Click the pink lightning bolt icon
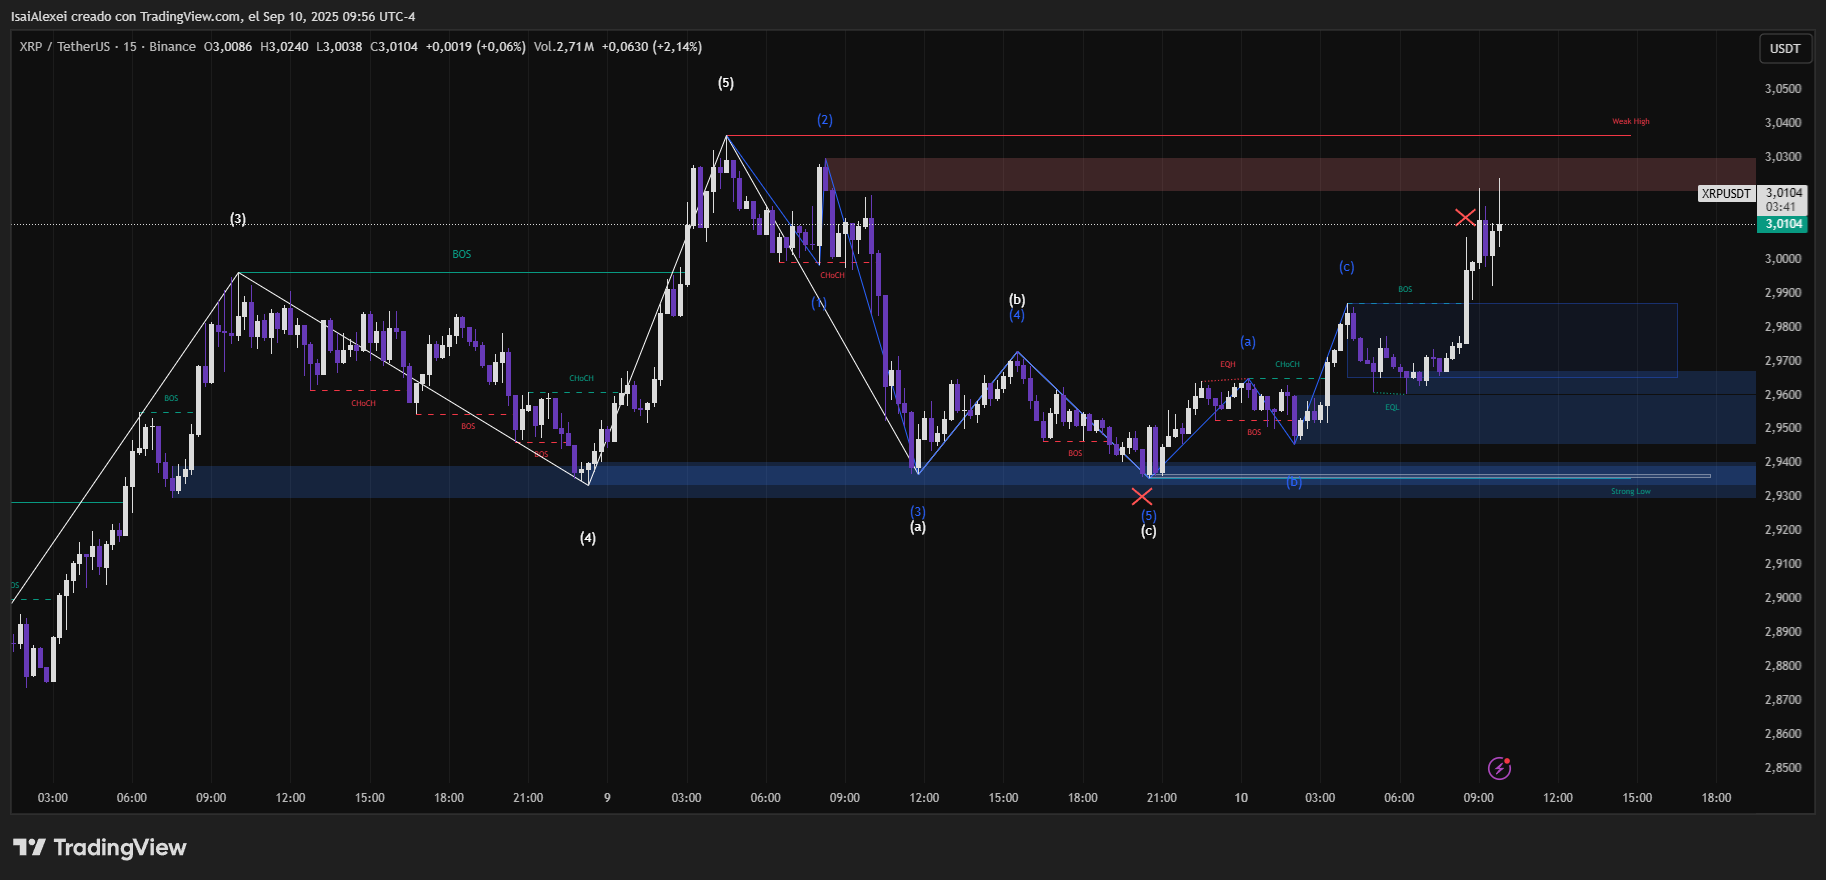 click(x=1499, y=768)
